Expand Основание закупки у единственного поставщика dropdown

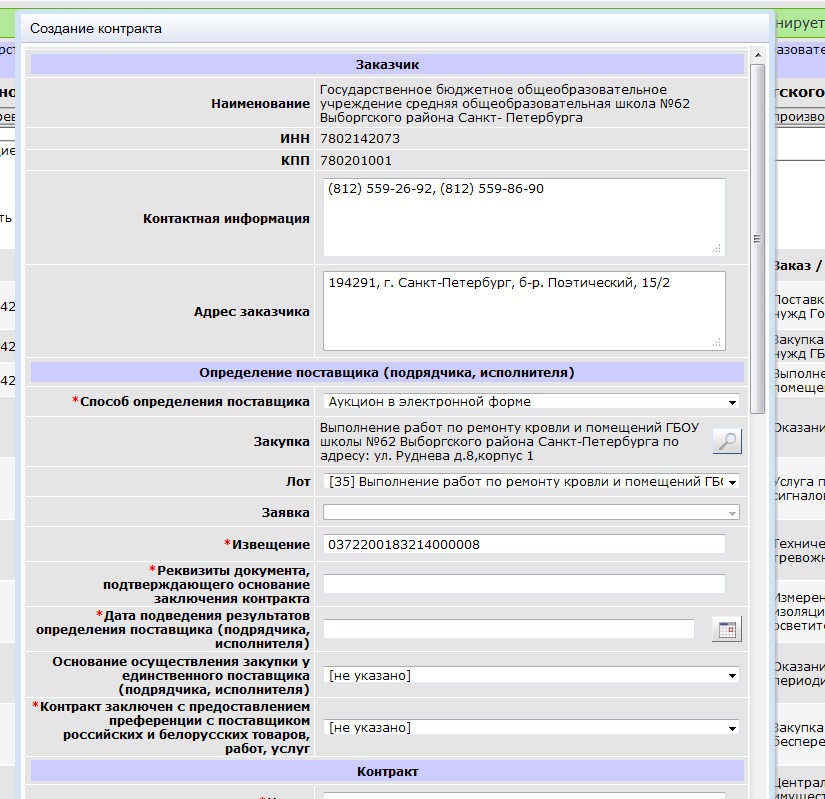click(531, 675)
